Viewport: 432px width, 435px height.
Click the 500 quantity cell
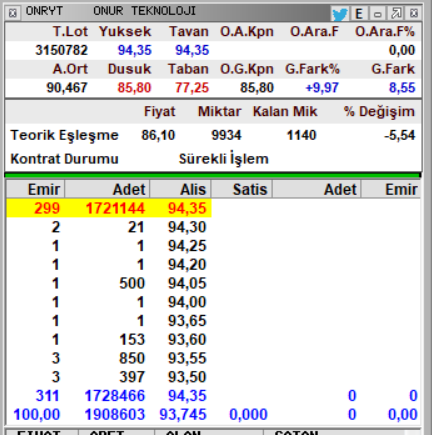click(x=132, y=283)
